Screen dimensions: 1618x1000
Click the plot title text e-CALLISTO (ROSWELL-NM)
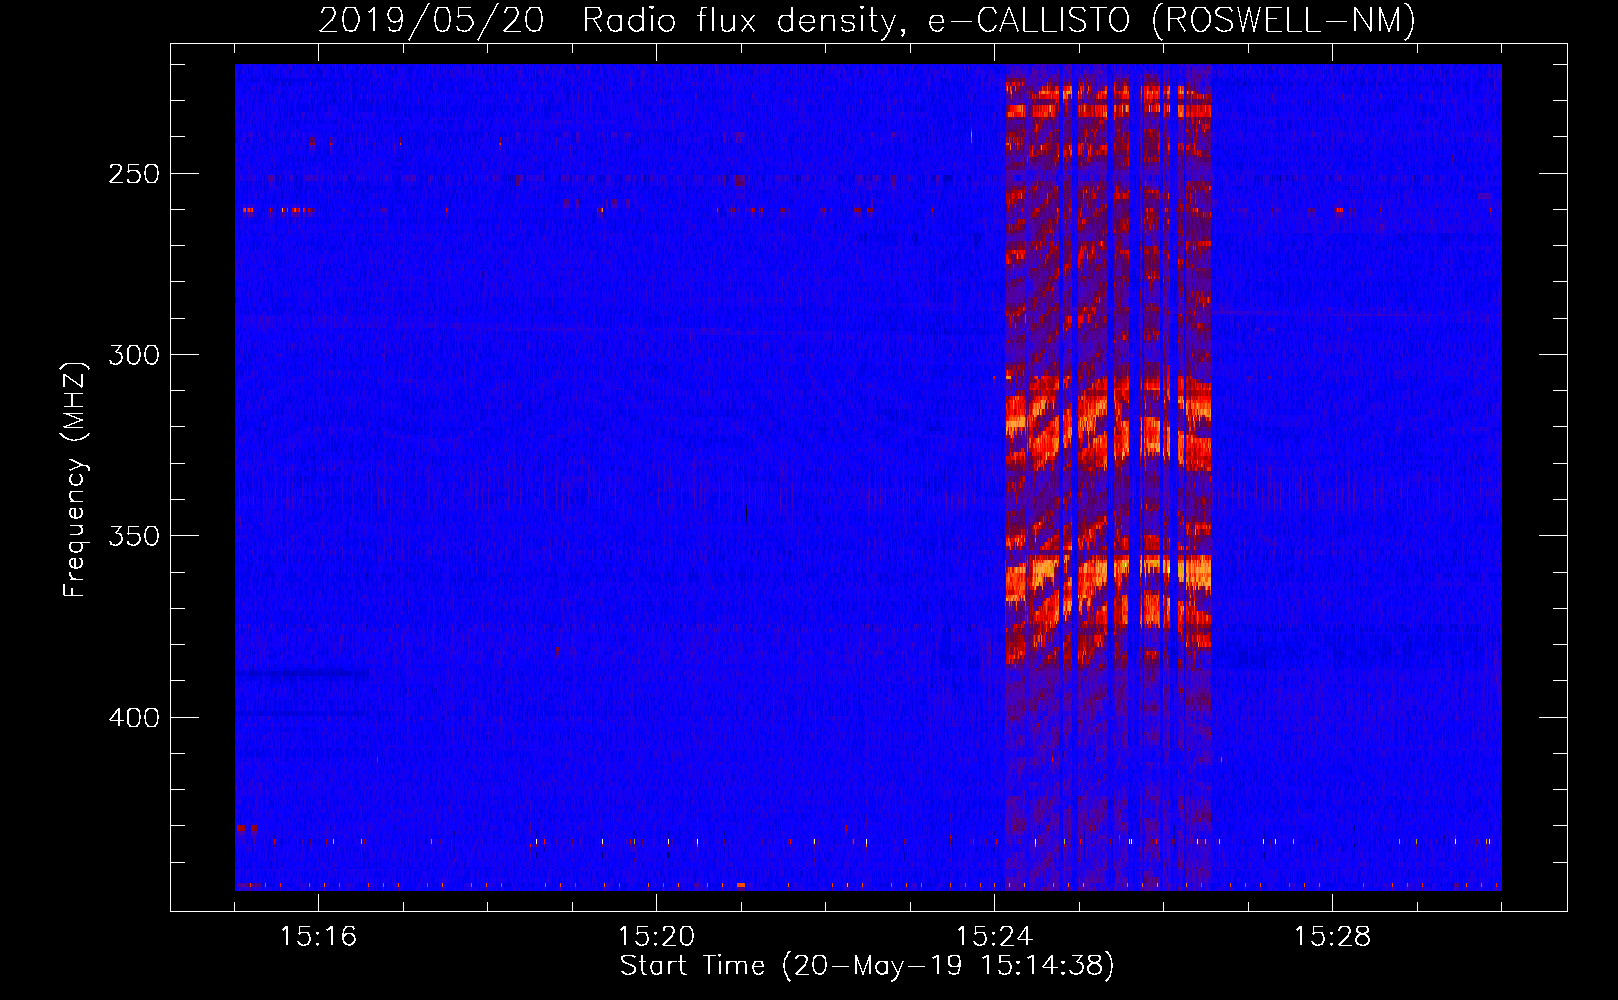tap(1172, 20)
